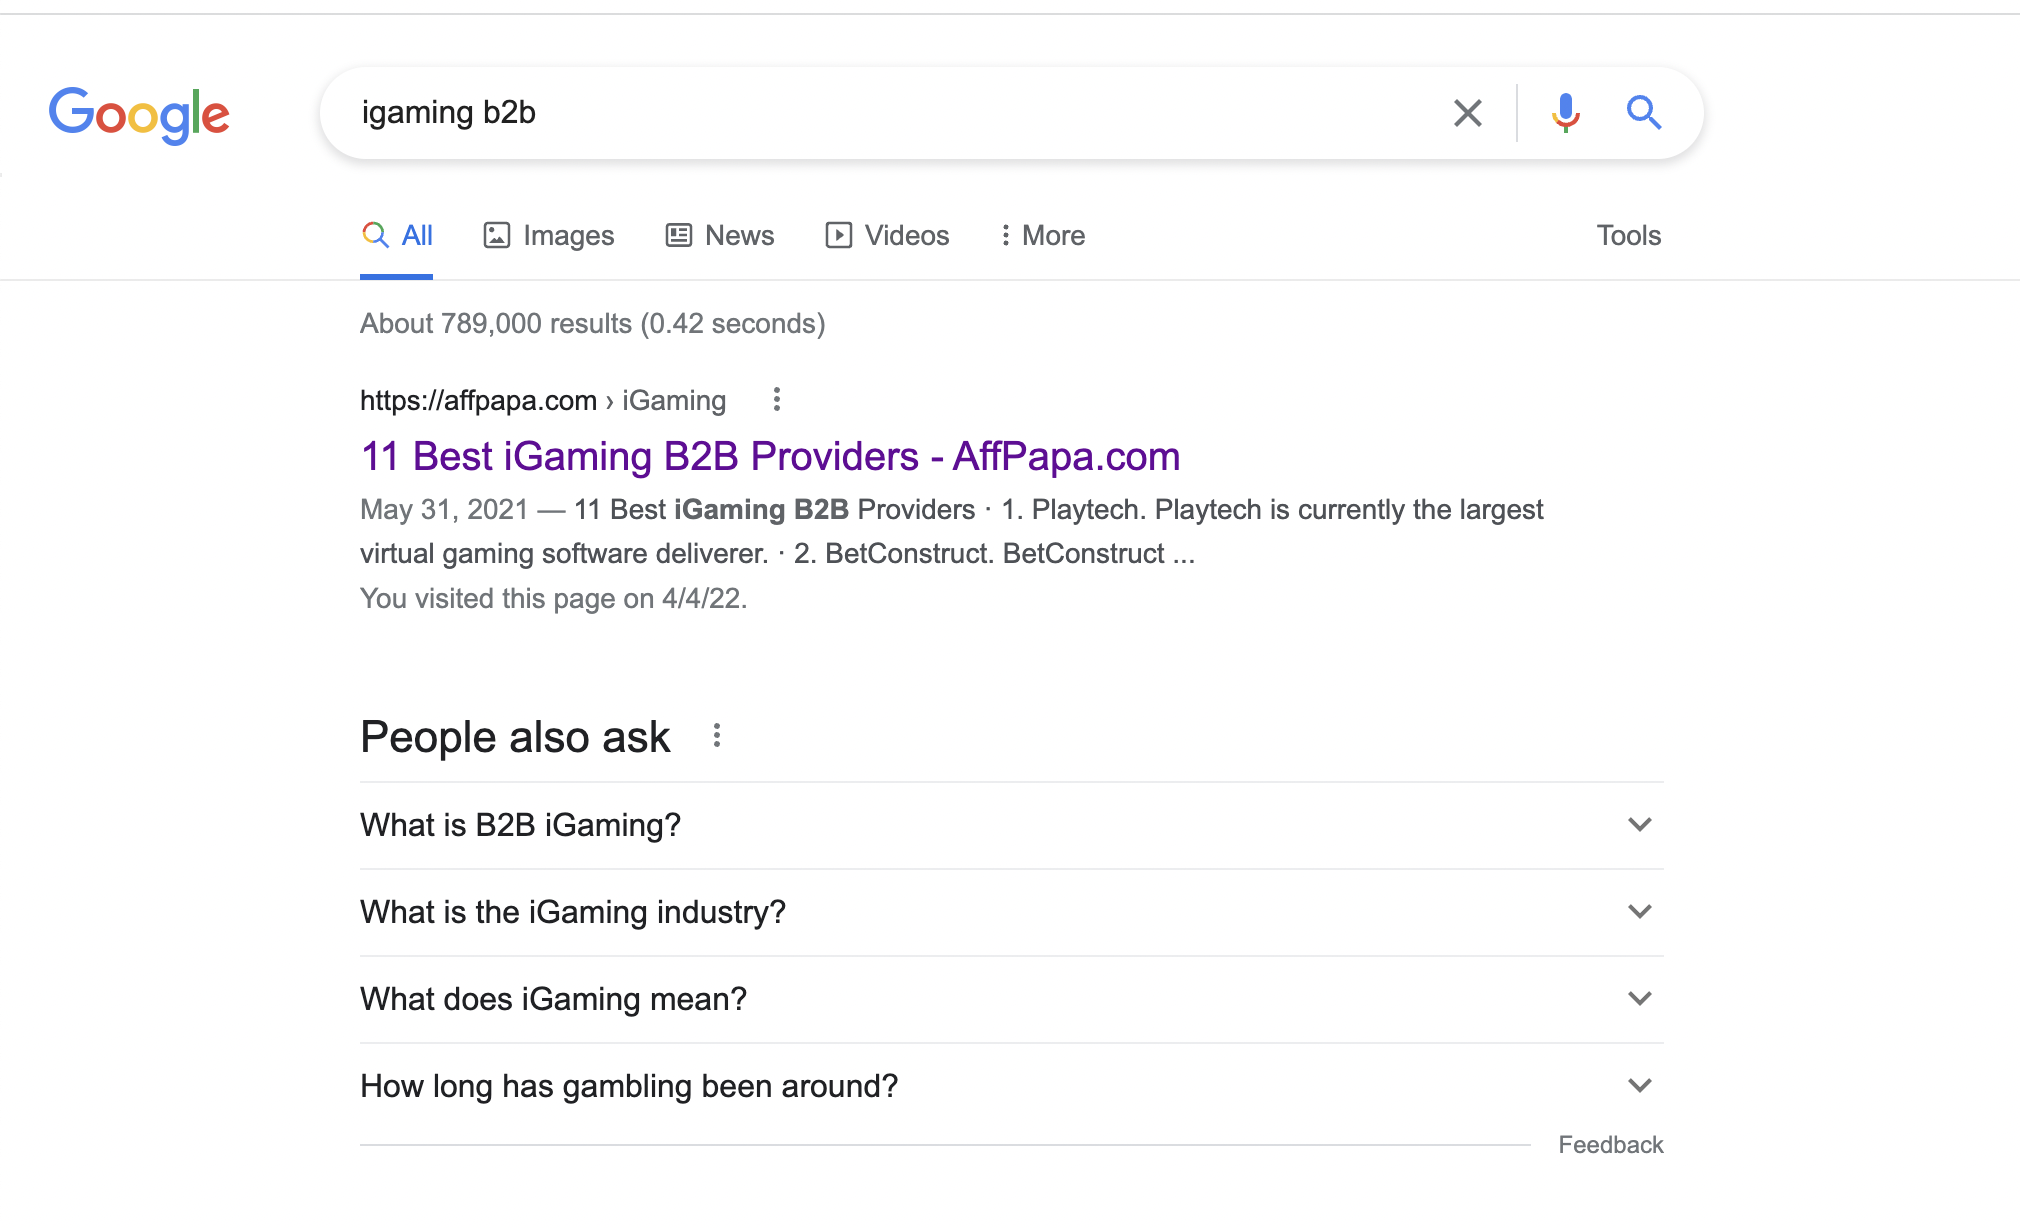The image size is (2020, 1228).
Task: Open the Tools button
Action: (x=1628, y=236)
